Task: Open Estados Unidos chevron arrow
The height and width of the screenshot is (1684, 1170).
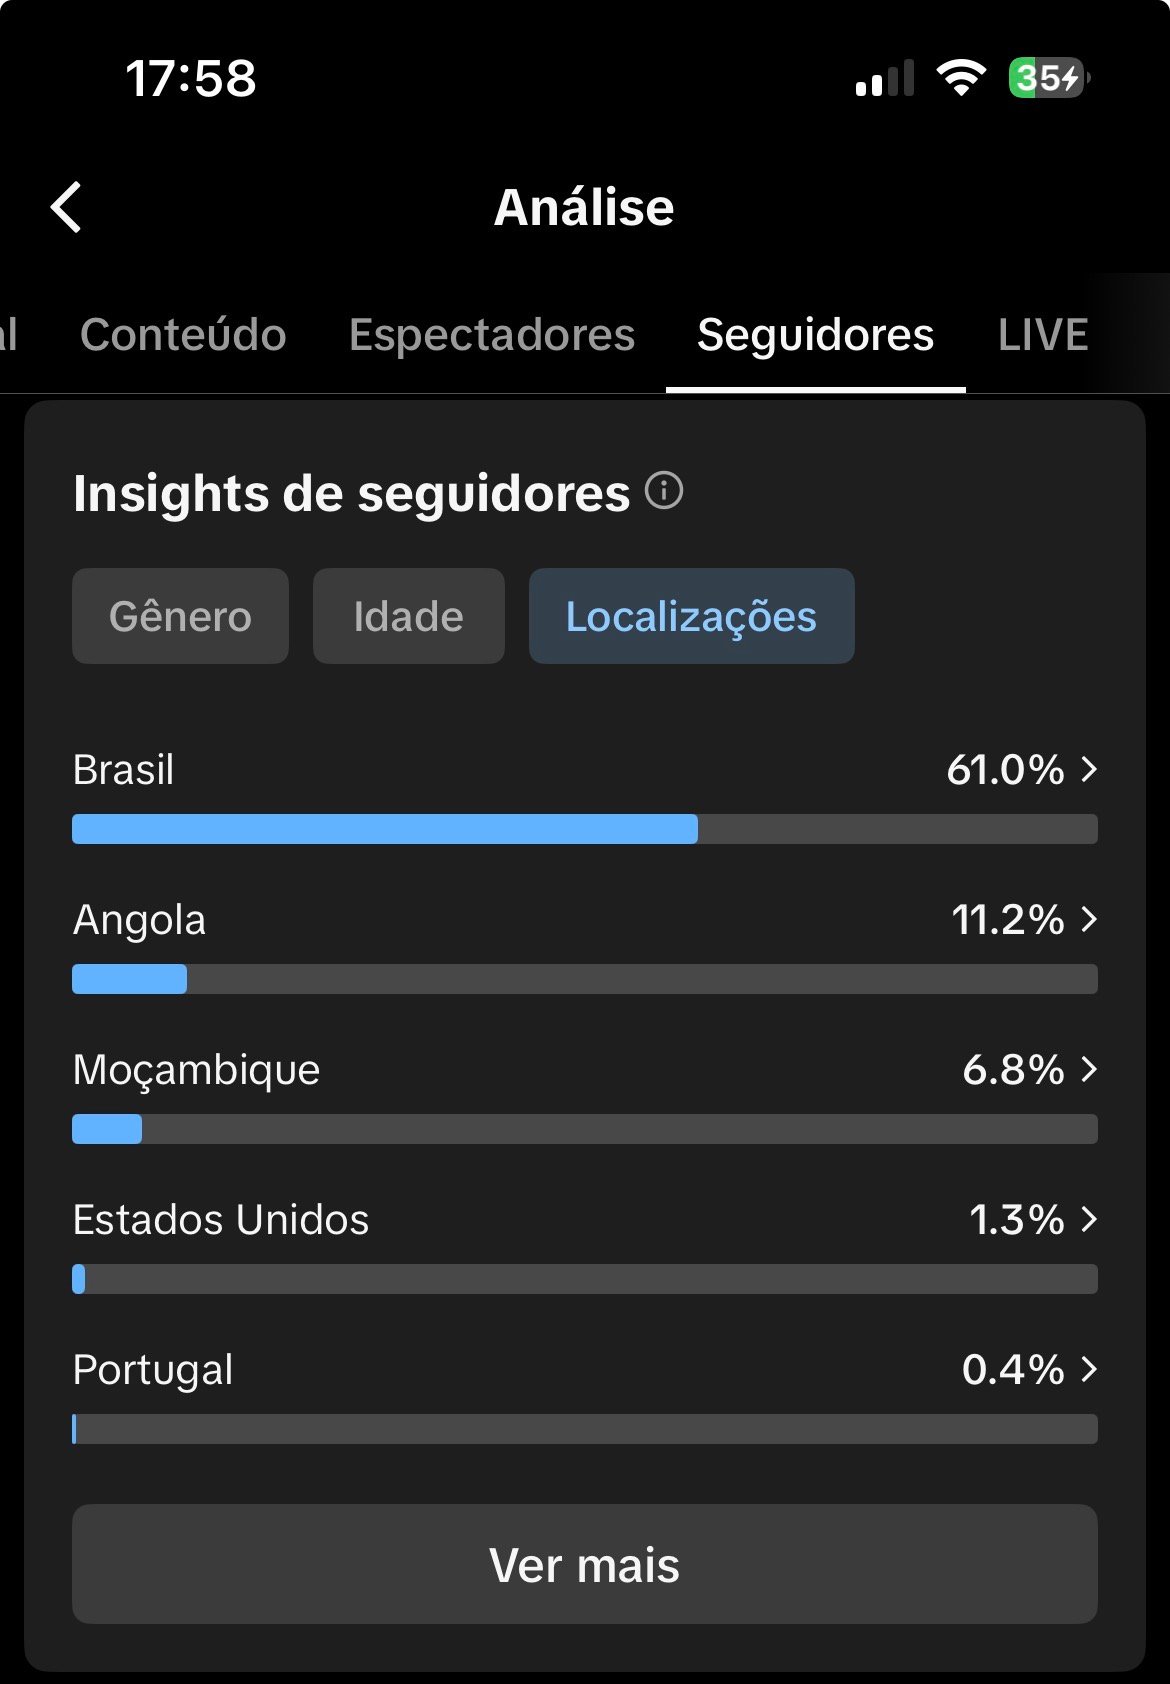Action: click(x=1090, y=1219)
